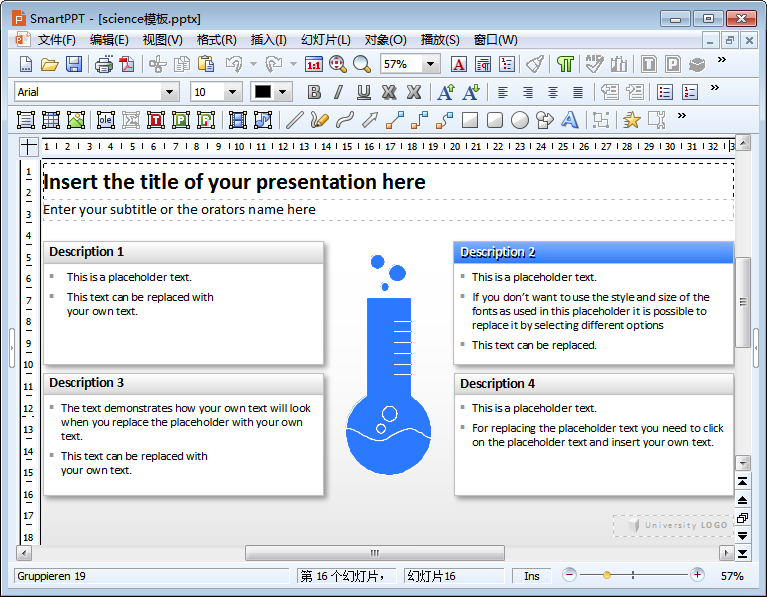Image resolution: width=767 pixels, height=597 pixels.
Task: Open AutoShapes gallery icon
Action: pos(544,120)
